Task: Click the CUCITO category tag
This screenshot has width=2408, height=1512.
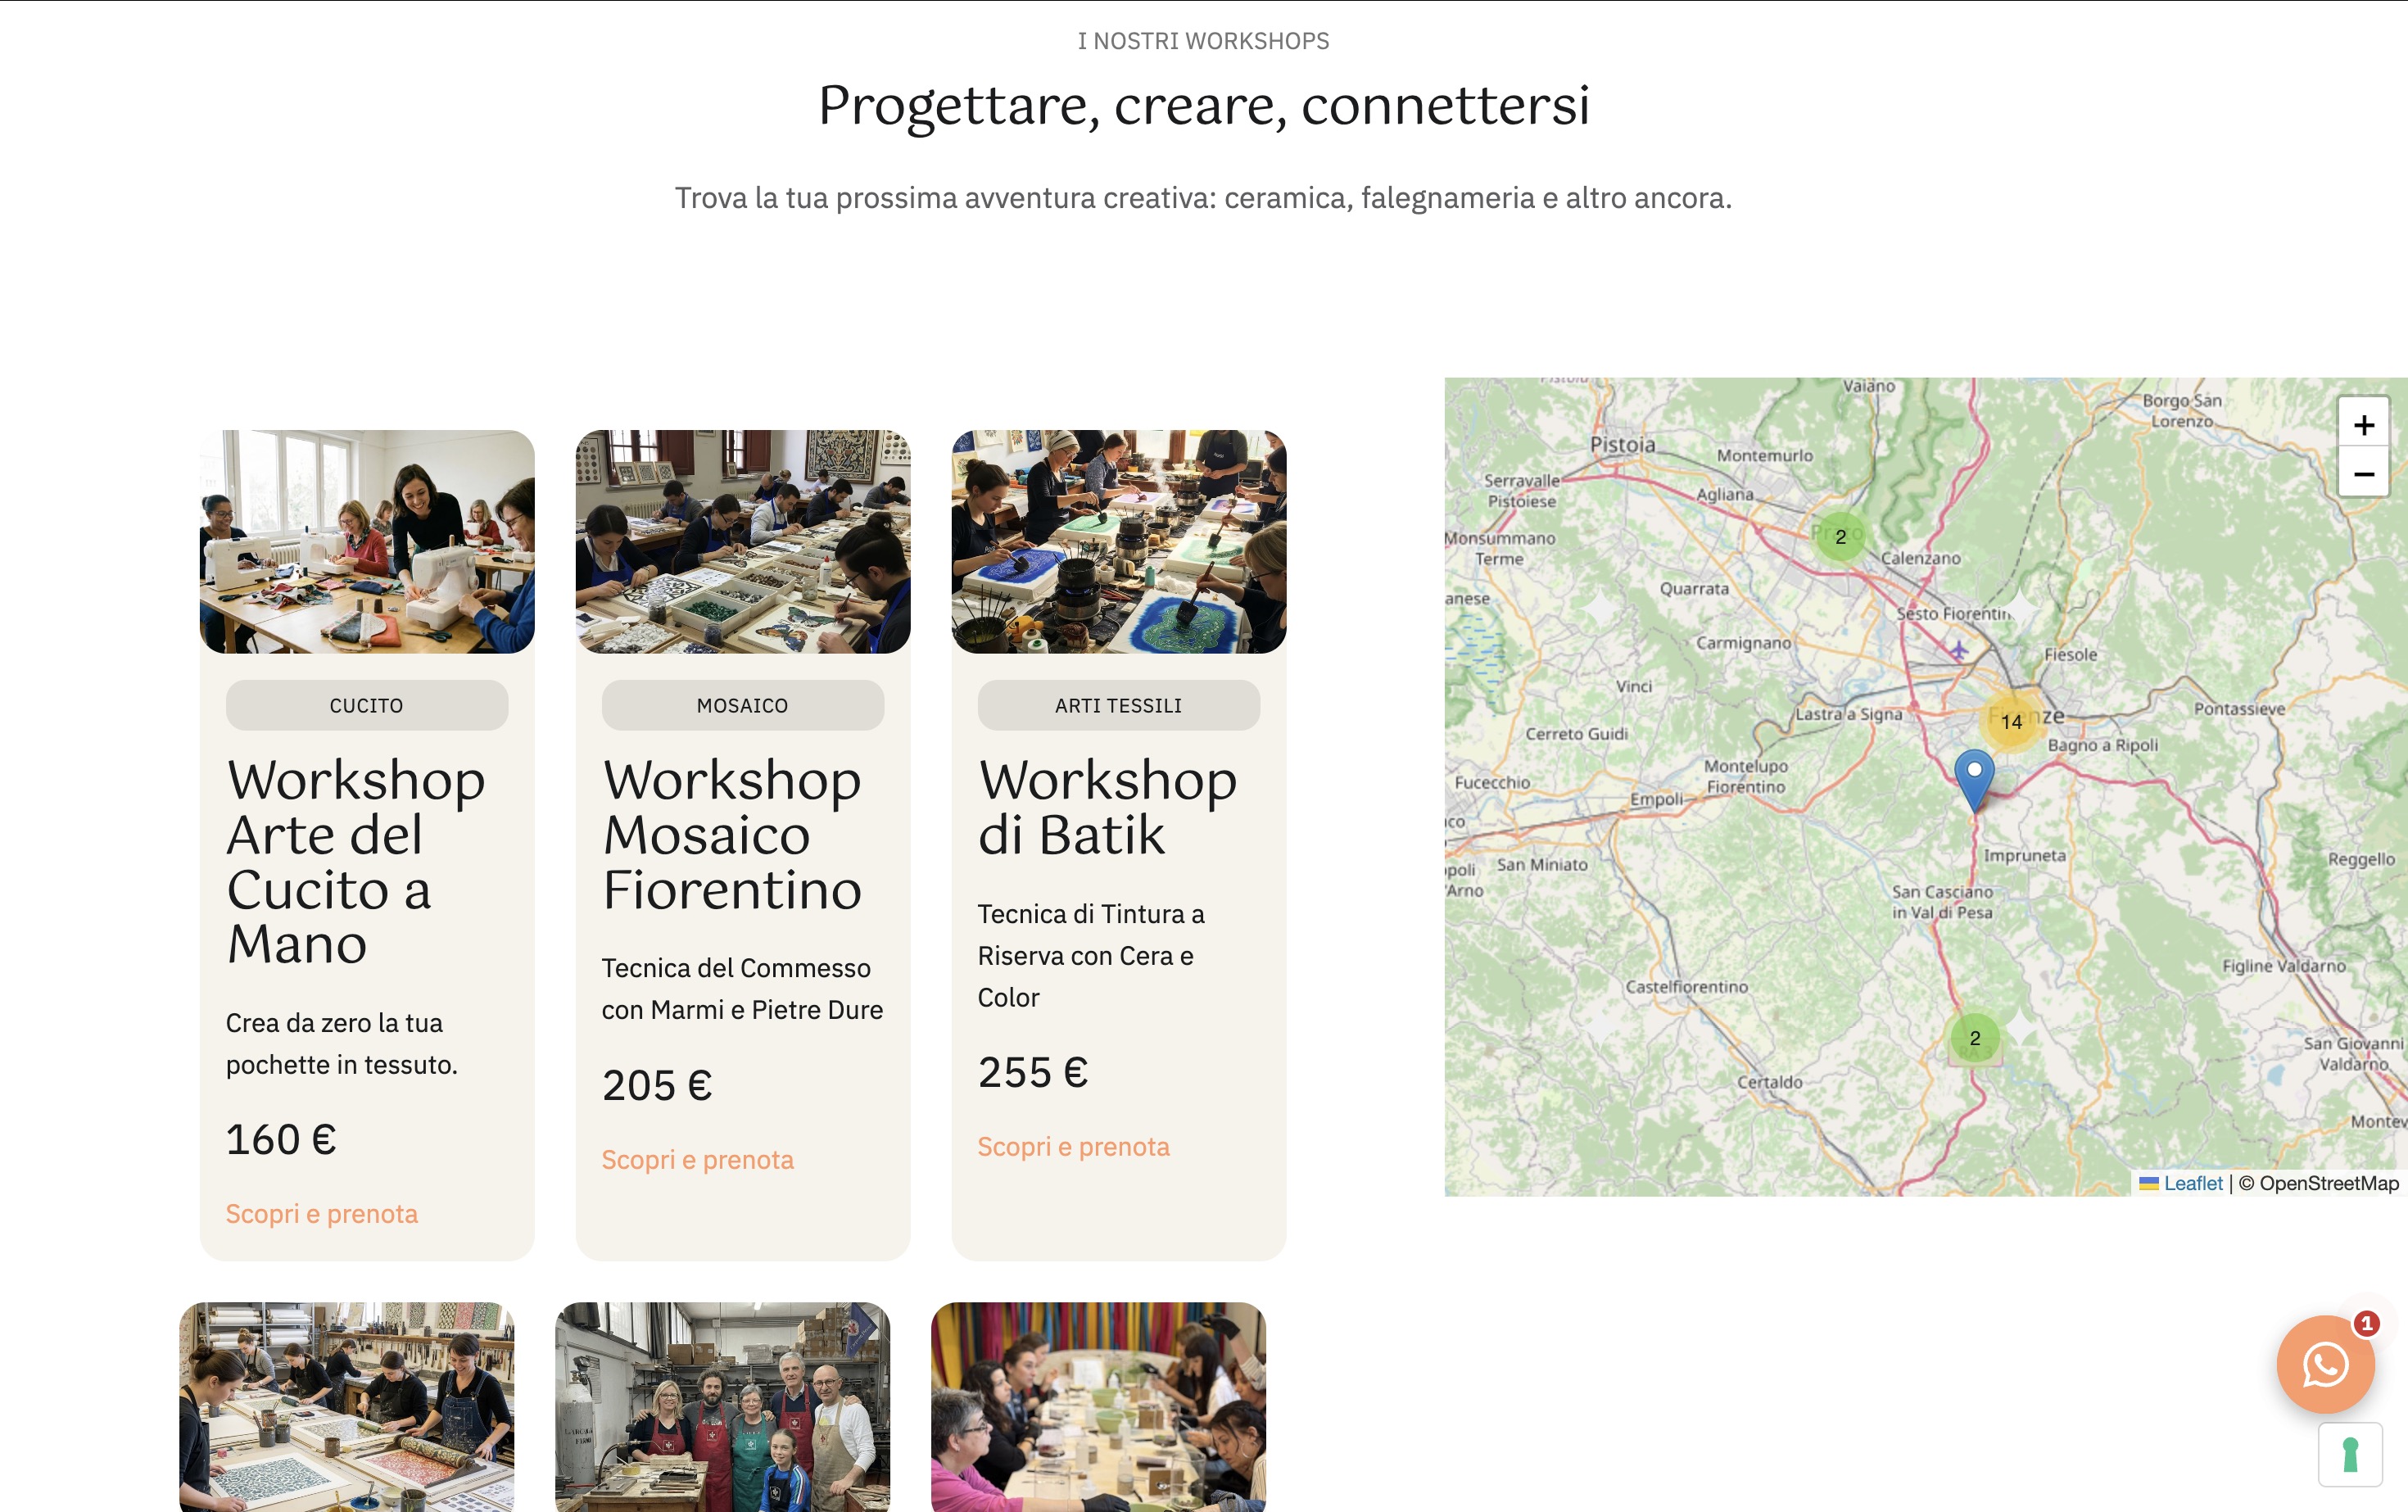Action: point(367,706)
